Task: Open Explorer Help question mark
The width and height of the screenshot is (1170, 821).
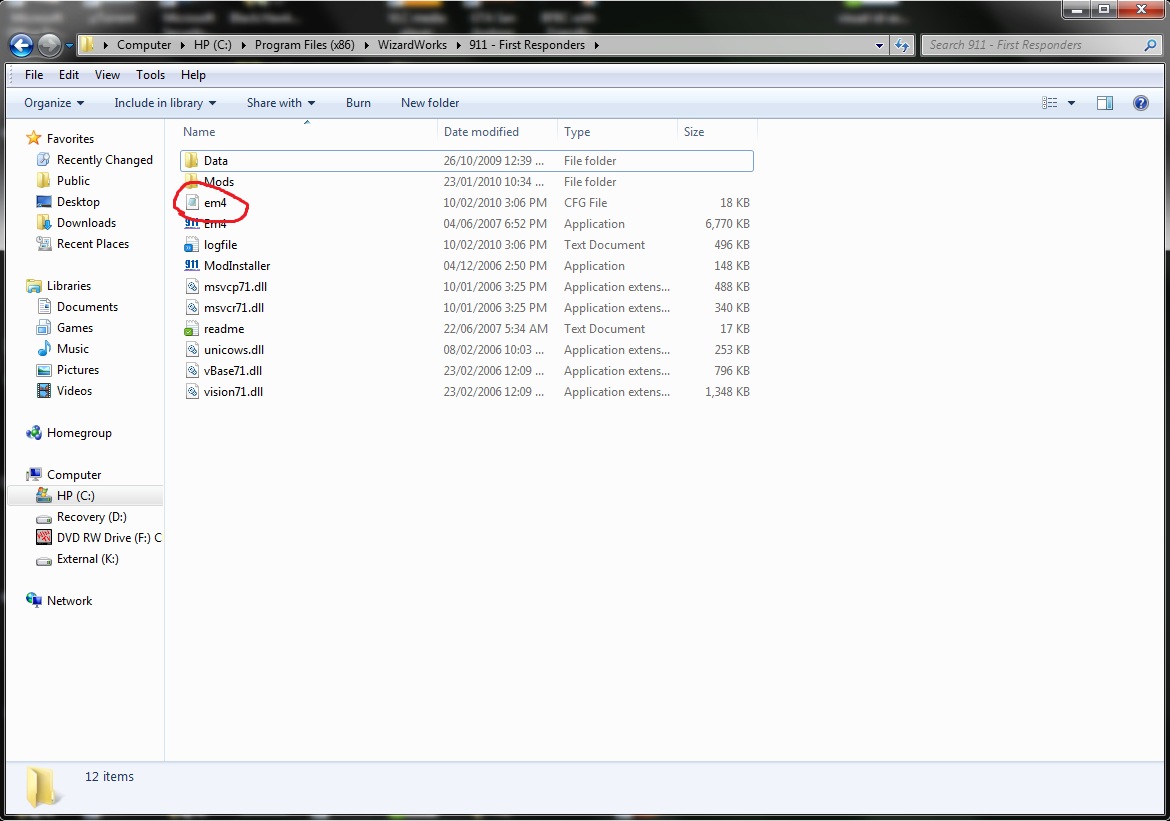Action: coord(1141,103)
